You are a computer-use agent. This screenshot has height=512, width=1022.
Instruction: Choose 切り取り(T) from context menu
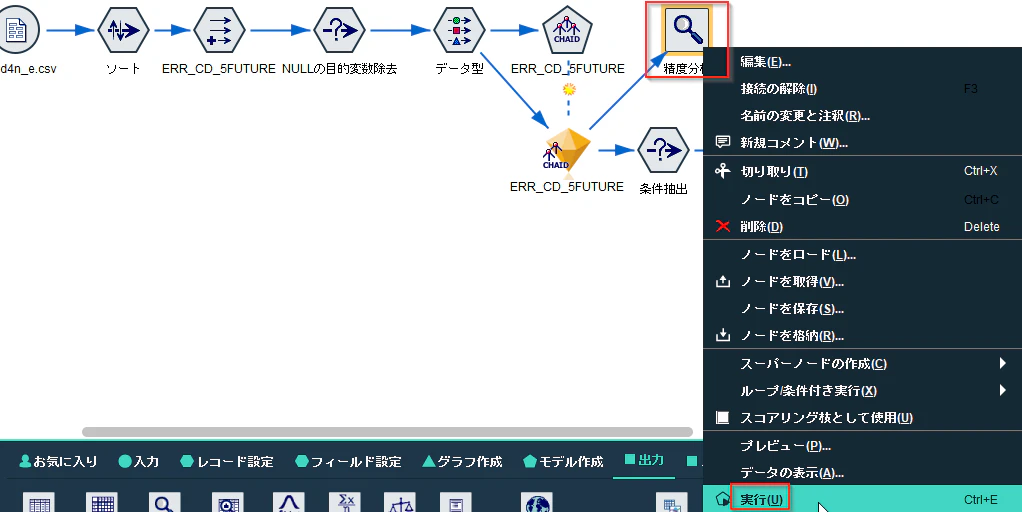(862, 171)
